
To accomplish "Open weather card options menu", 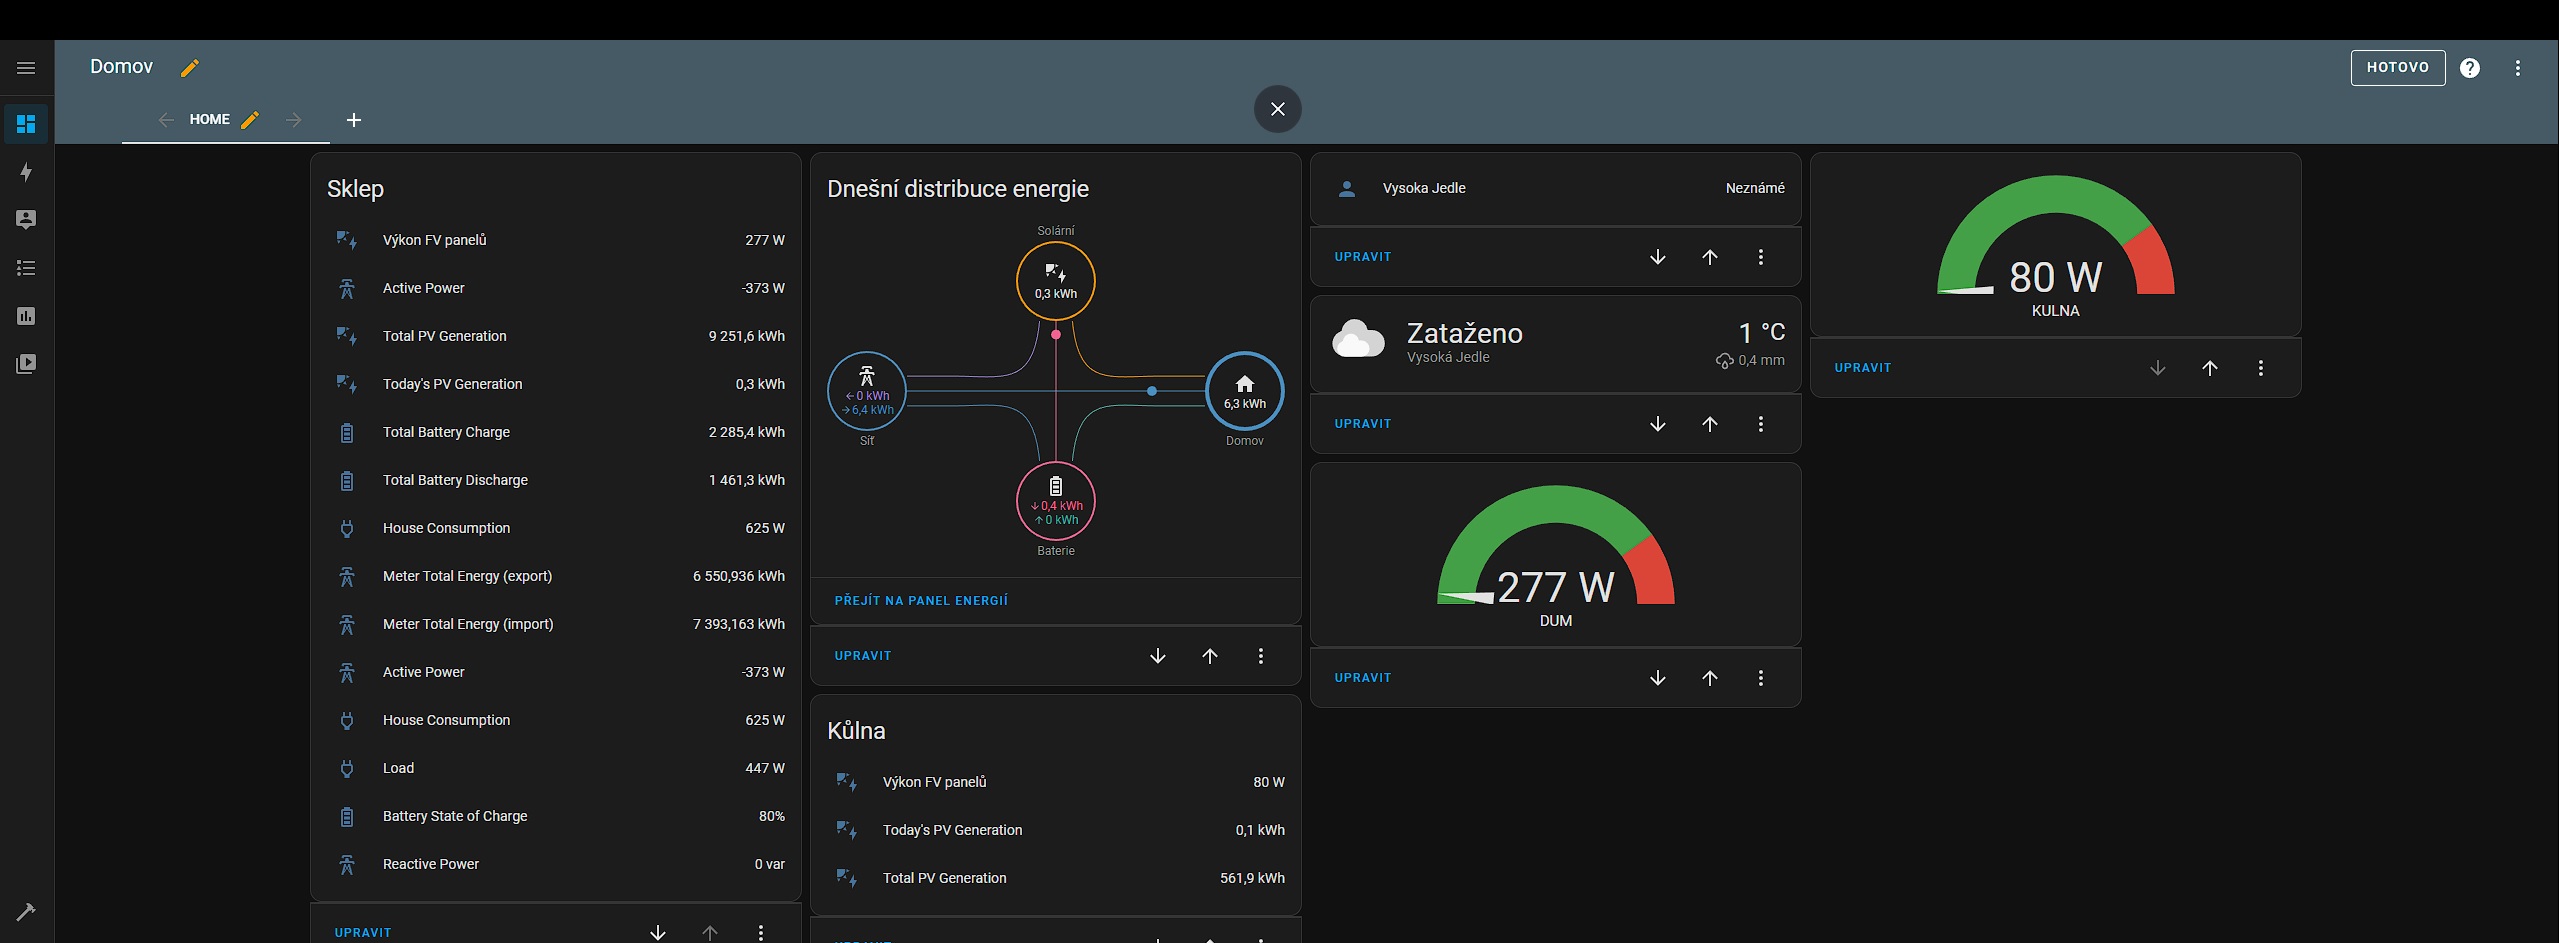I will (x=1761, y=424).
